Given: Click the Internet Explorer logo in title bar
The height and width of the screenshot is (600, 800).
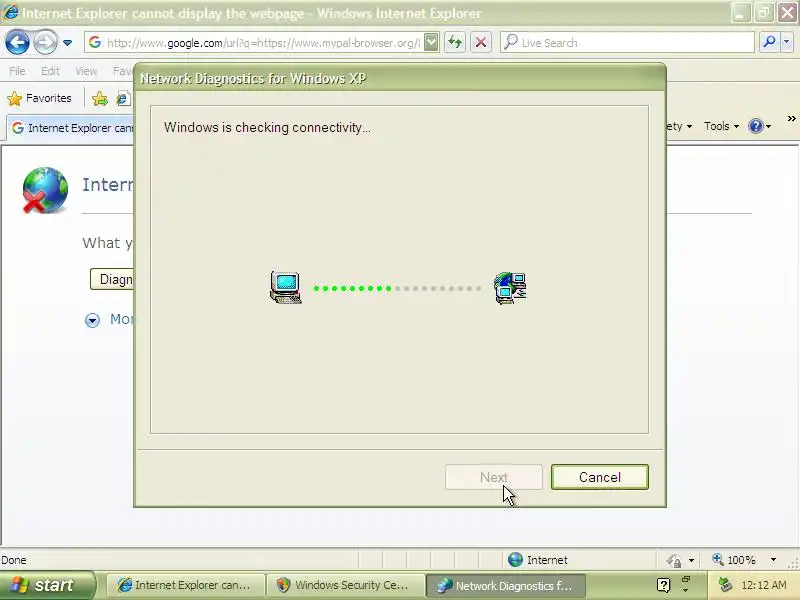Looking at the screenshot, I should click(10, 12).
